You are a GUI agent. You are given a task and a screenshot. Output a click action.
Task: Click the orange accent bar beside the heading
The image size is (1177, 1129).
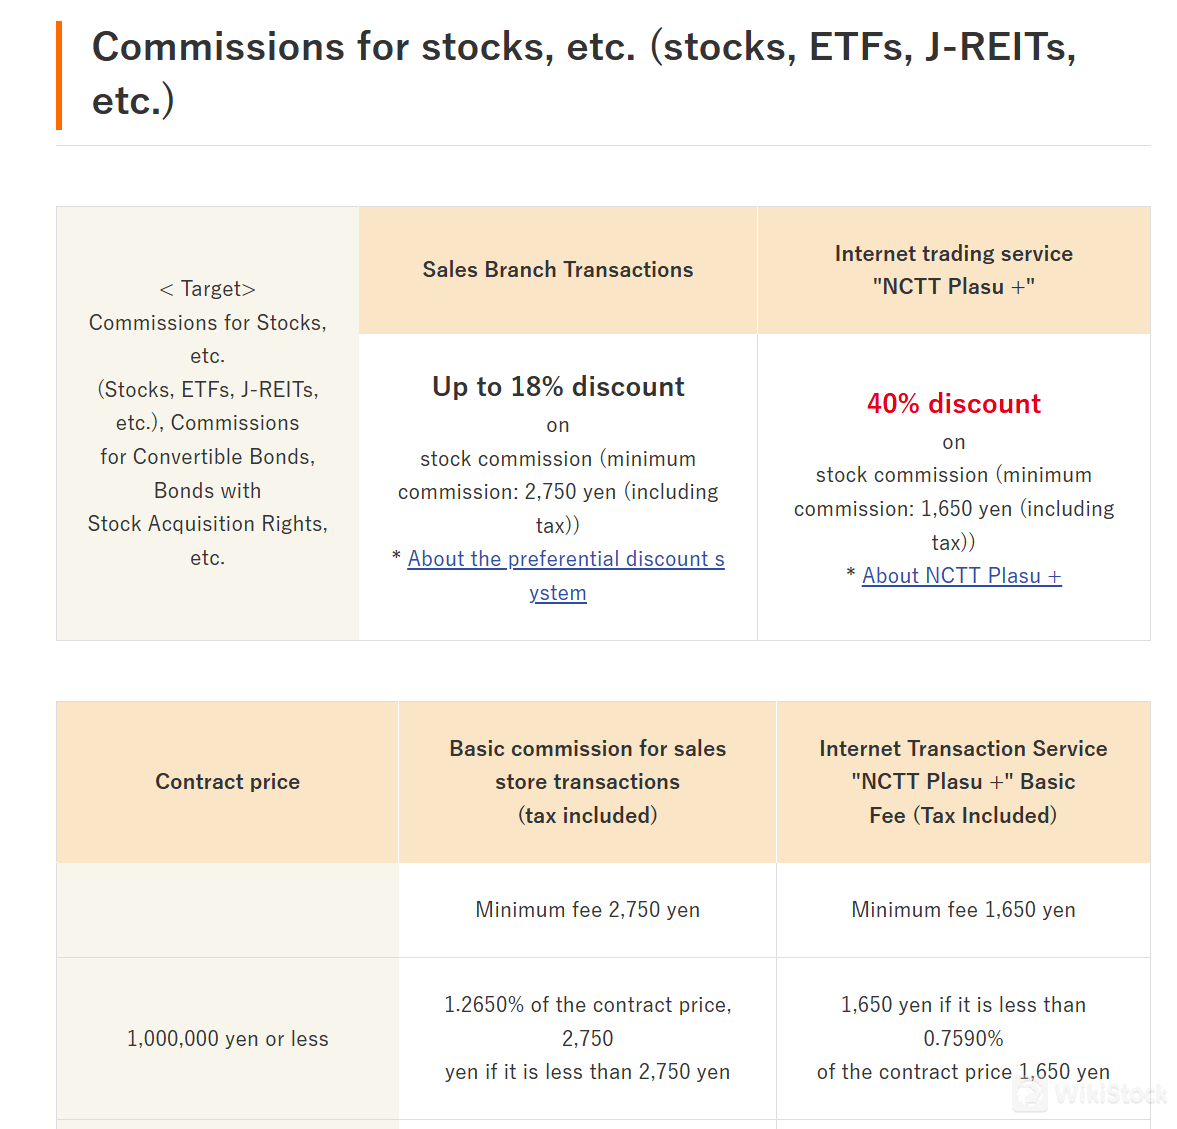59,75
